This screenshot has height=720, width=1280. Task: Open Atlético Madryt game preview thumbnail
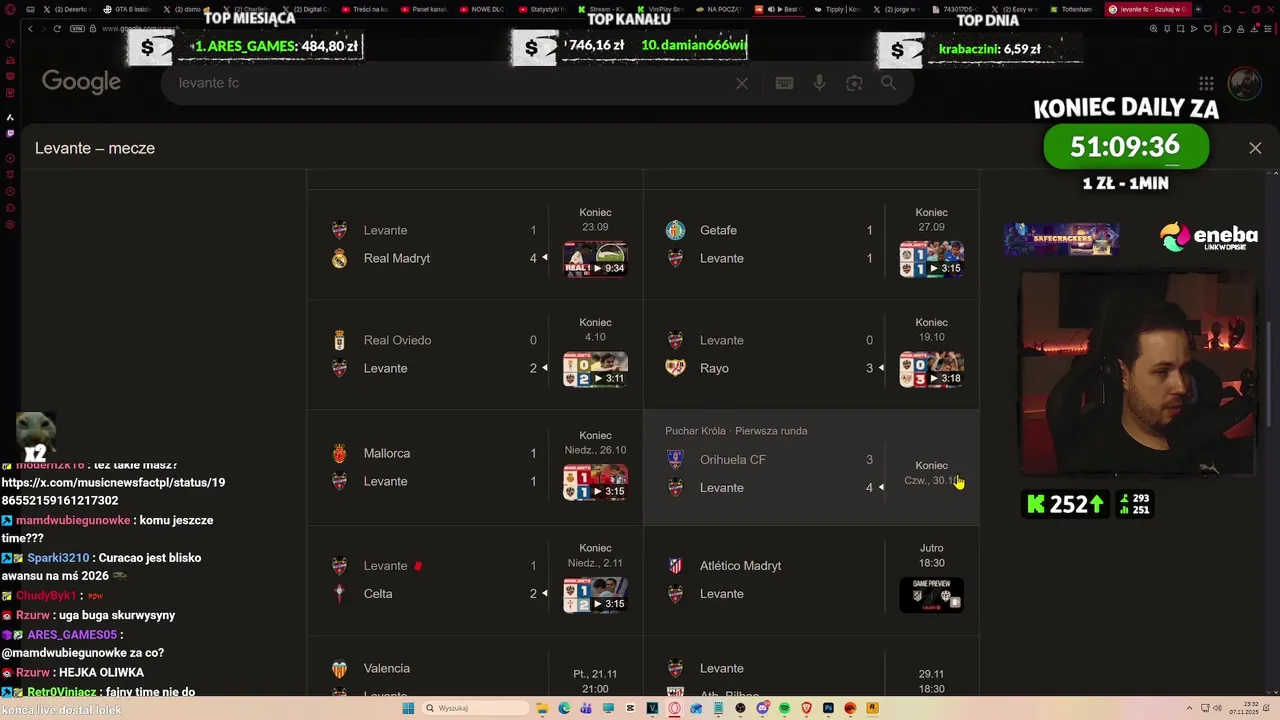[x=931, y=594]
